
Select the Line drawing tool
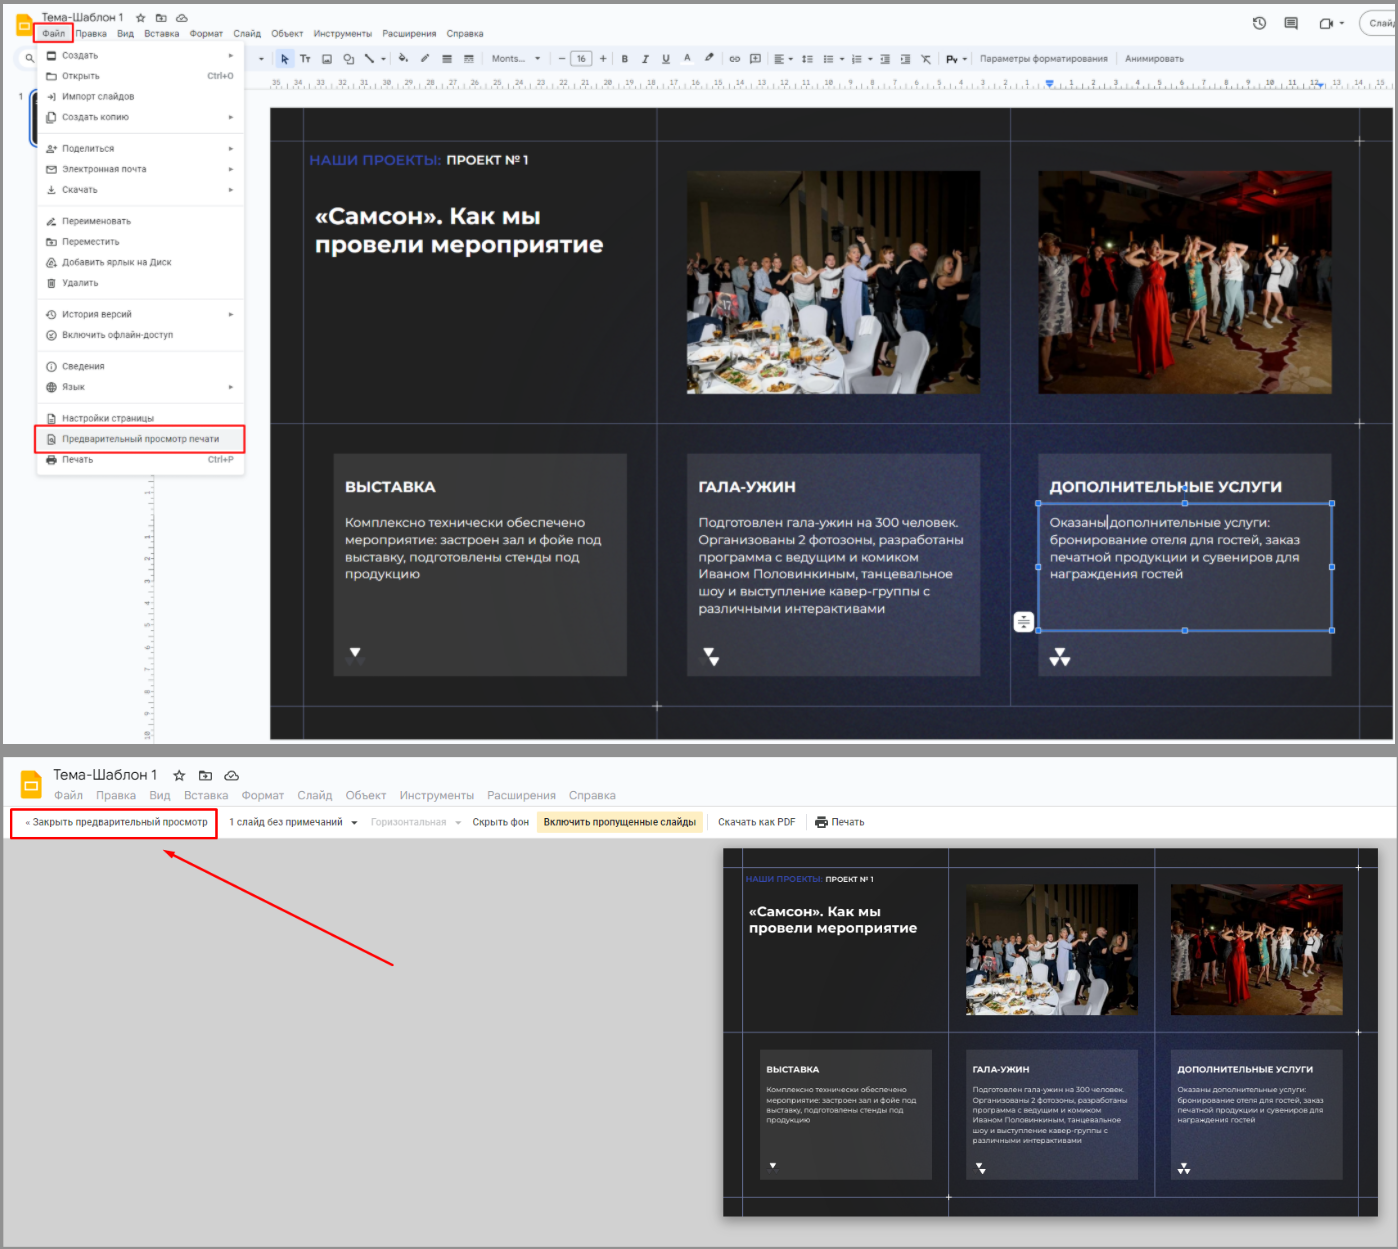[368, 58]
